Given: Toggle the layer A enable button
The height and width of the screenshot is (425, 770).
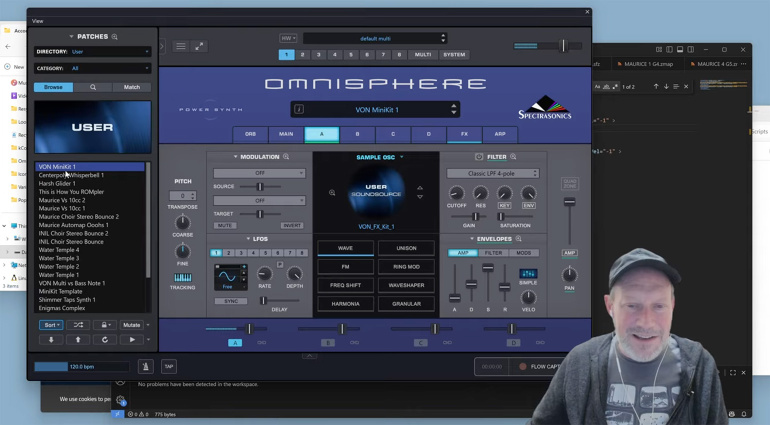Looking at the screenshot, I should click(235, 342).
